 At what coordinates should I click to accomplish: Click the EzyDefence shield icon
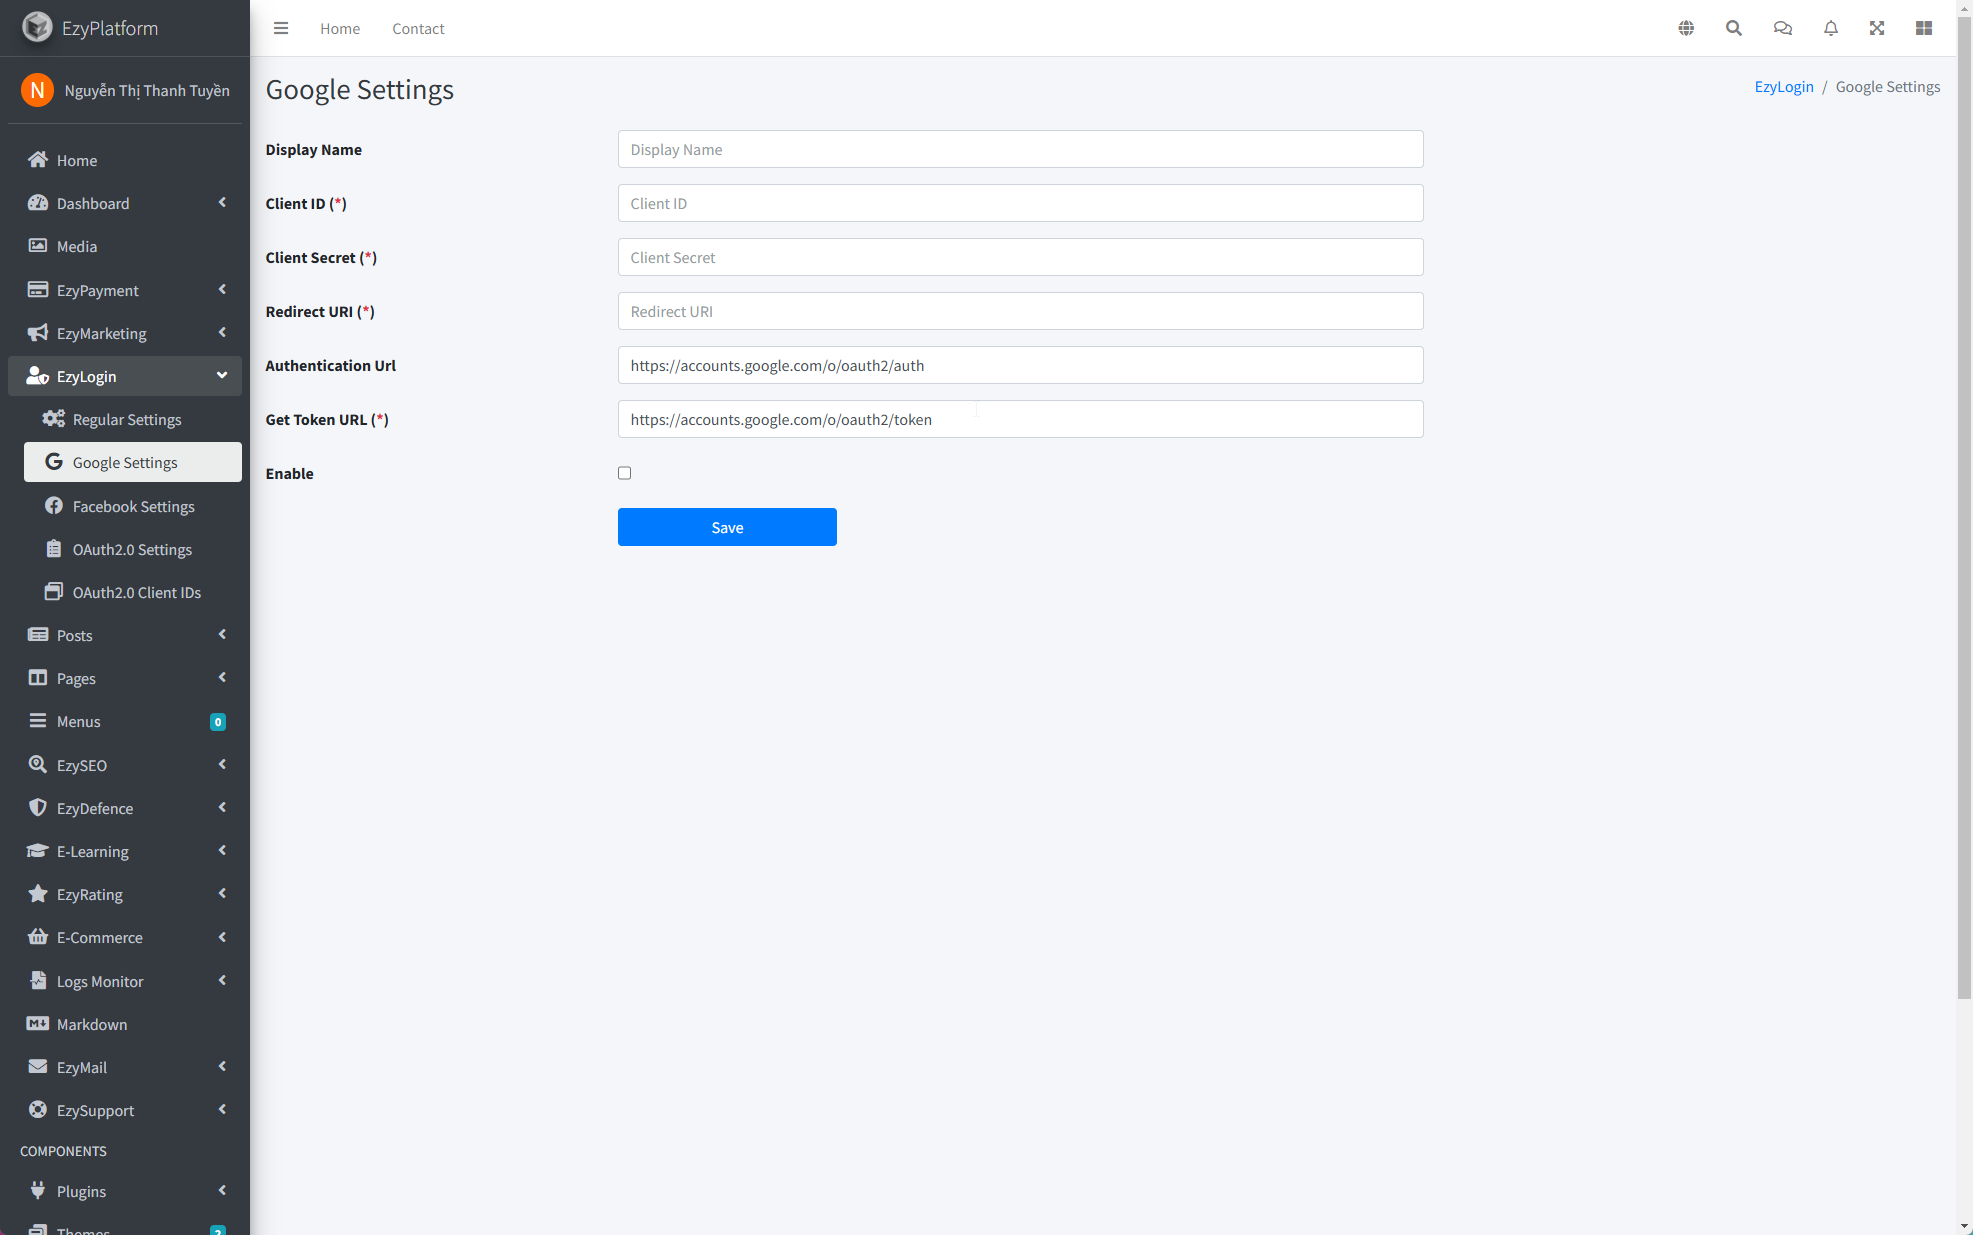pyautogui.click(x=38, y=808)
